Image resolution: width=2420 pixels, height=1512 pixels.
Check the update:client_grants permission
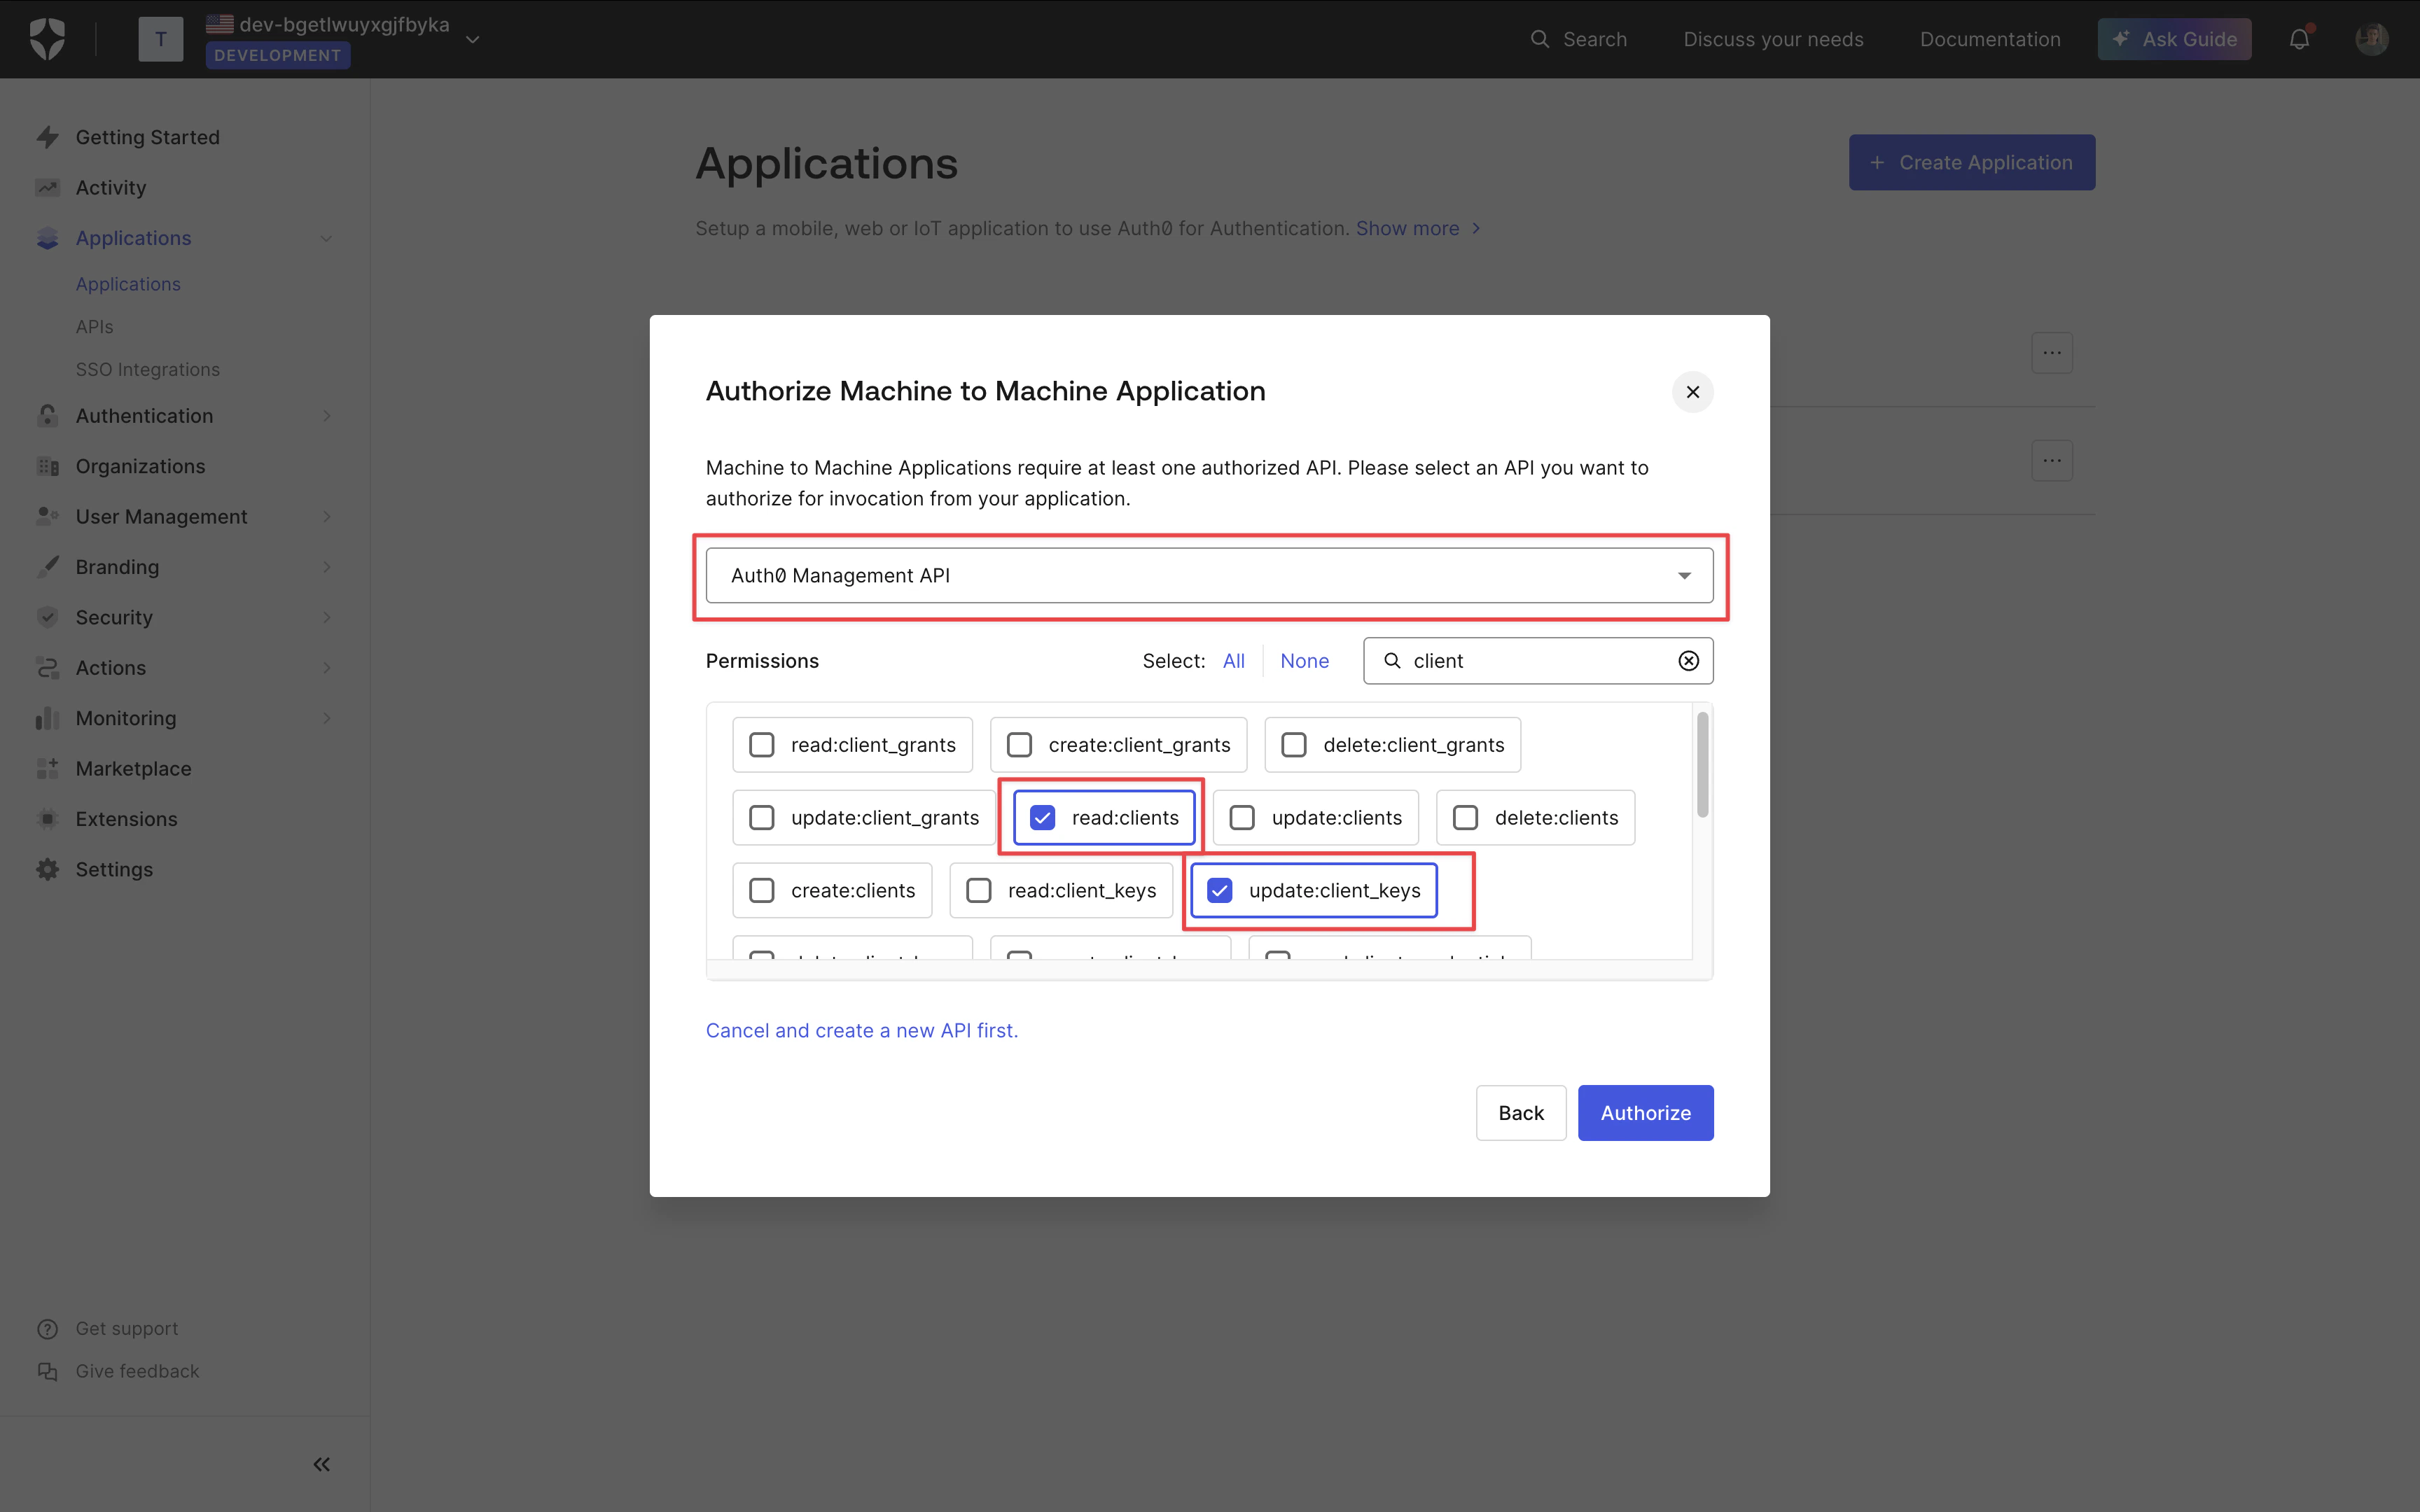point(762,818)
